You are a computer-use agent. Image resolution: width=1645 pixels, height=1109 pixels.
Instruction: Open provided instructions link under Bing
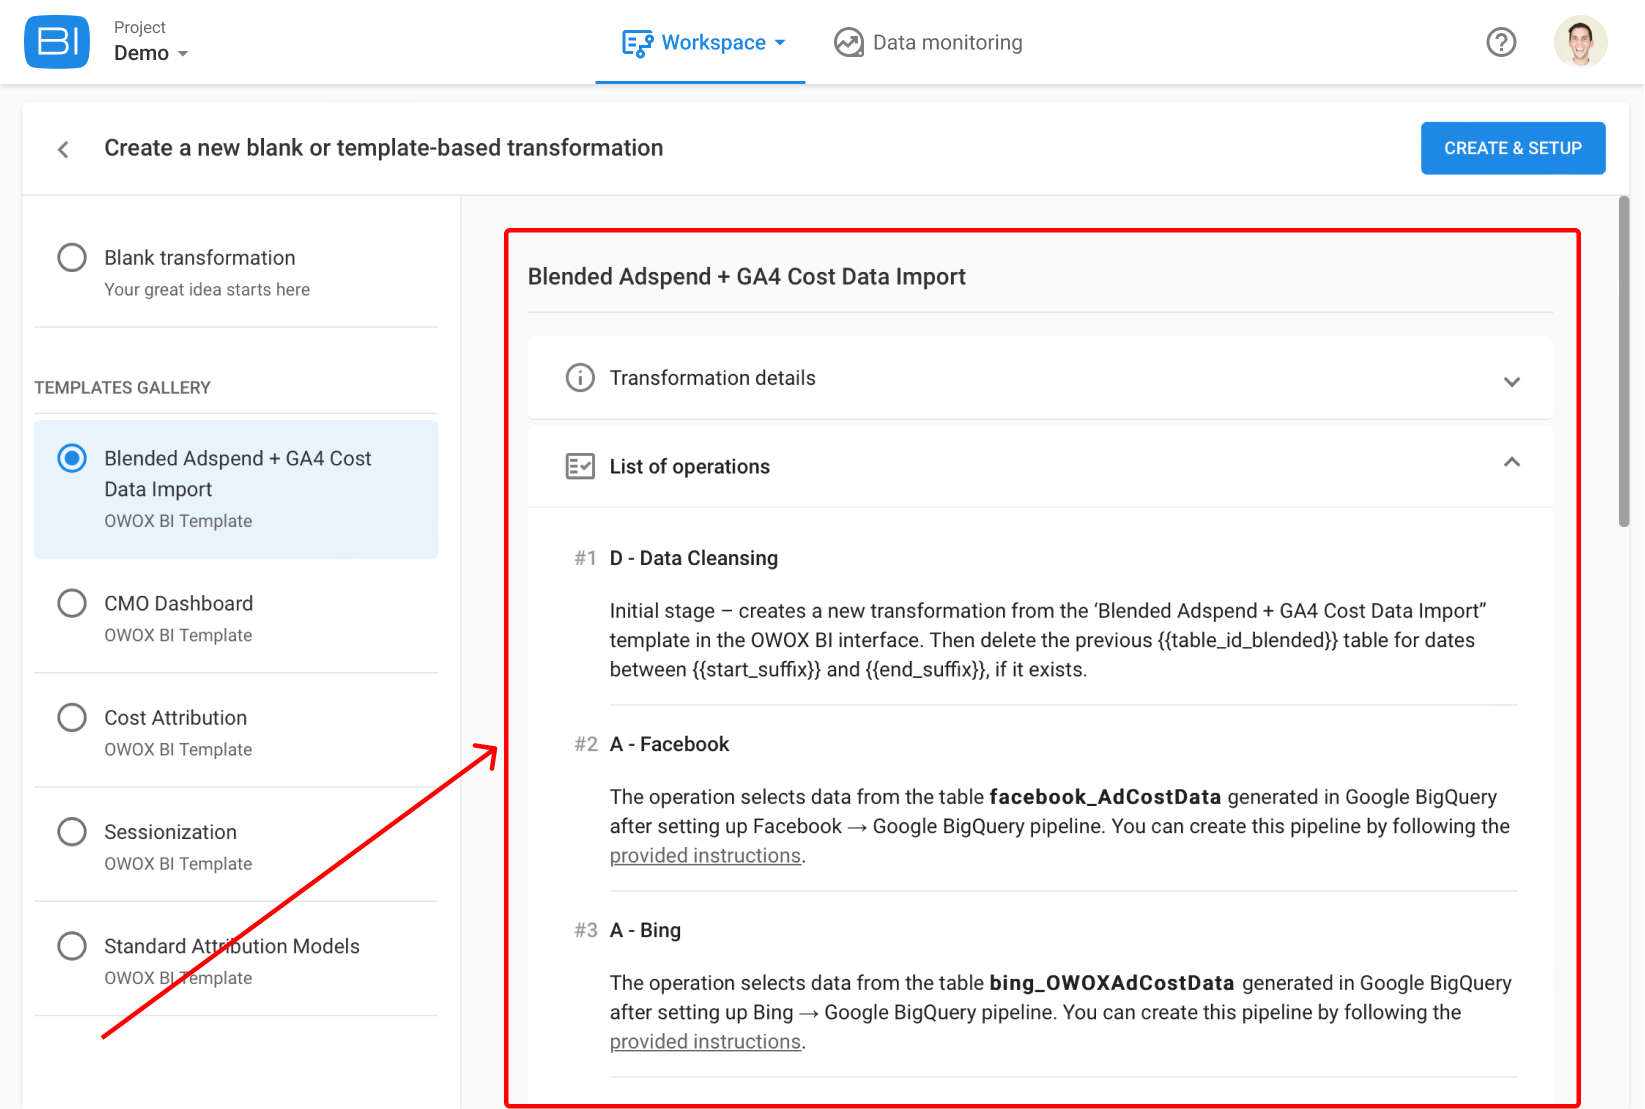click(x=705, y=1042)
